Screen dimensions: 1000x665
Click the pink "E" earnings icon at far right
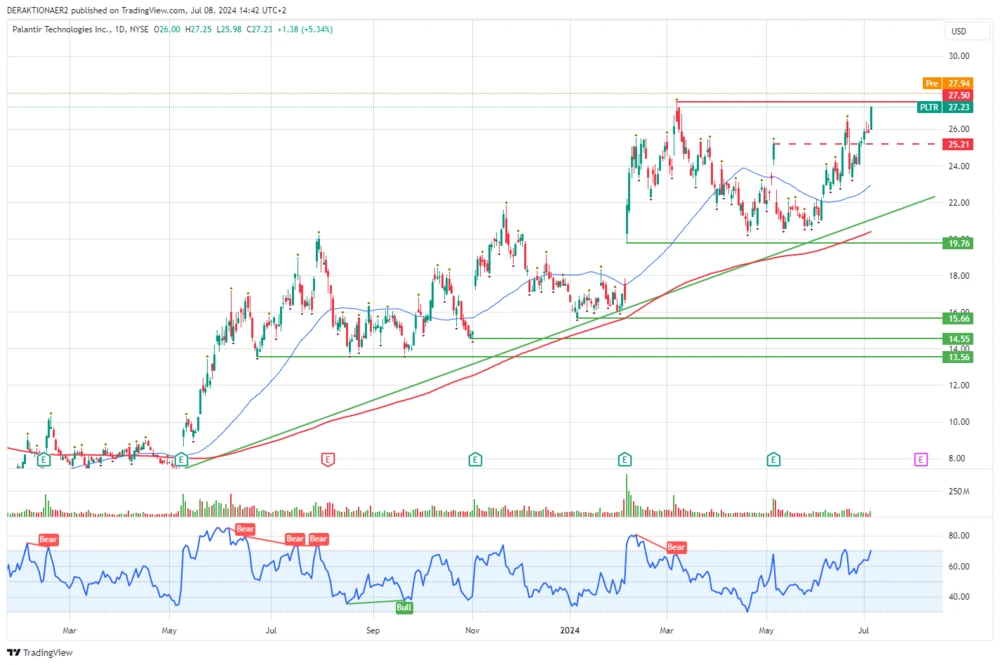(x=921, y=460)
